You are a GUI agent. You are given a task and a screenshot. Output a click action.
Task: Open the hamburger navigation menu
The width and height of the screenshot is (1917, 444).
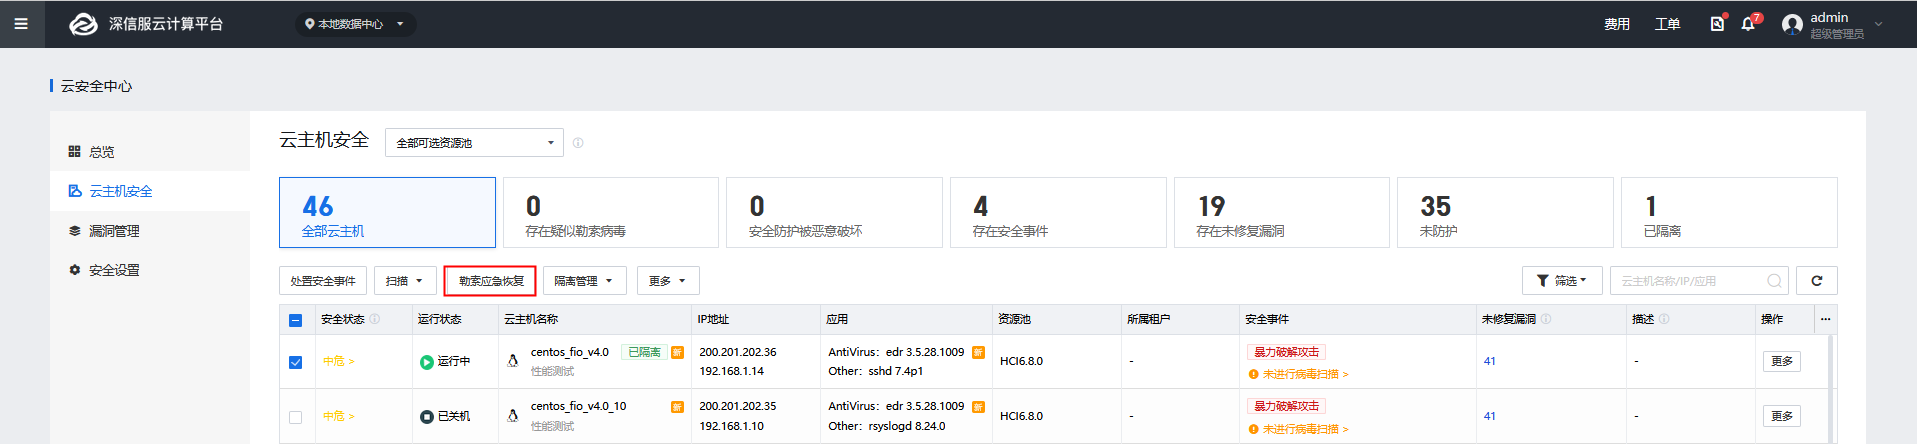[21, 24]
